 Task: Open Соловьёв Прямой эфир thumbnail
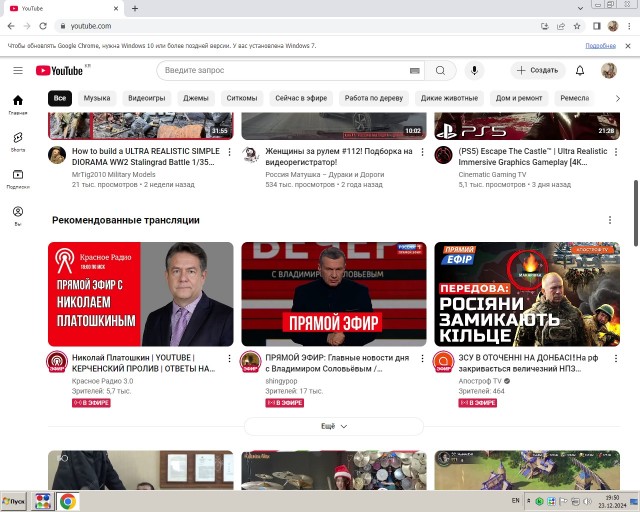[x=333, y=294]
